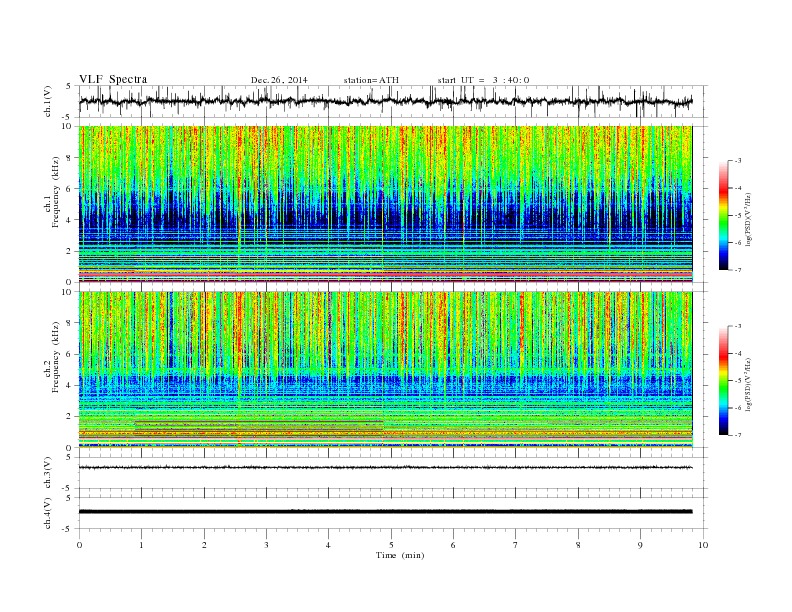
Task: Click the '-5' value on ch.2 colorbar
Action: [737, 381]
